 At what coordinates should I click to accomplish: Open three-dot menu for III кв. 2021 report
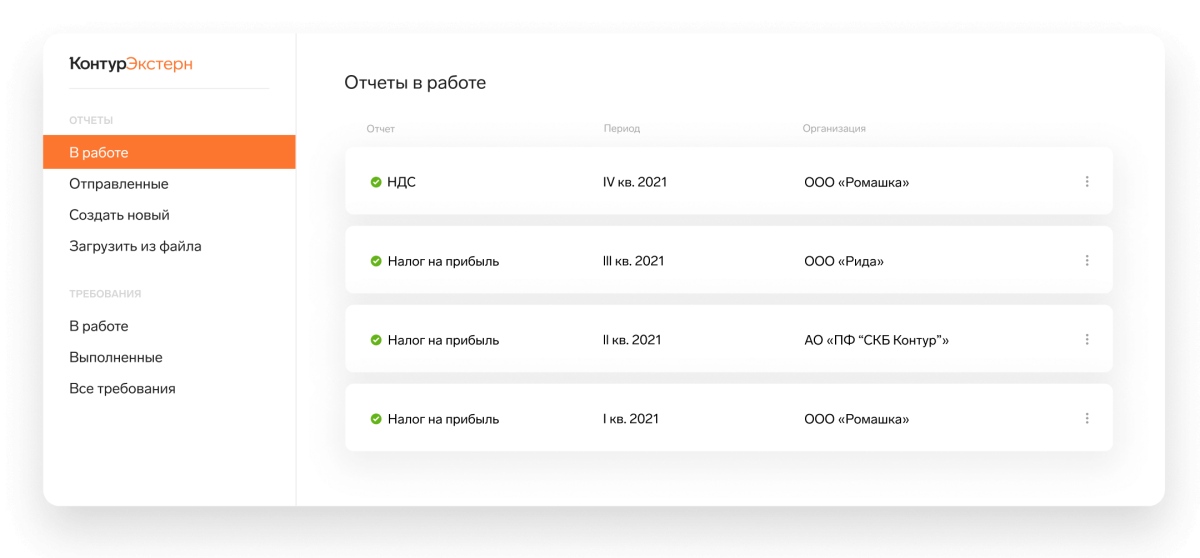click(1086, 261)
